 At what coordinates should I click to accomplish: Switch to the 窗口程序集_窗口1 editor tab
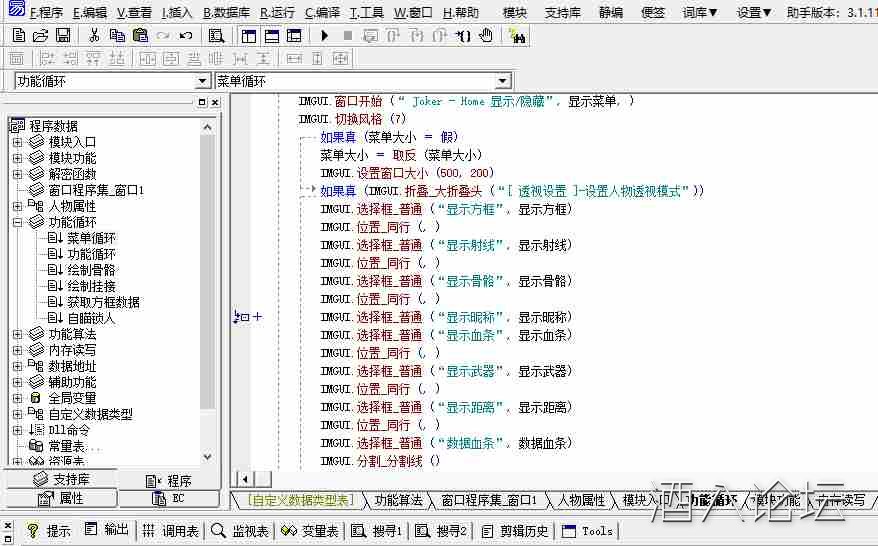[x=489, y=500]
